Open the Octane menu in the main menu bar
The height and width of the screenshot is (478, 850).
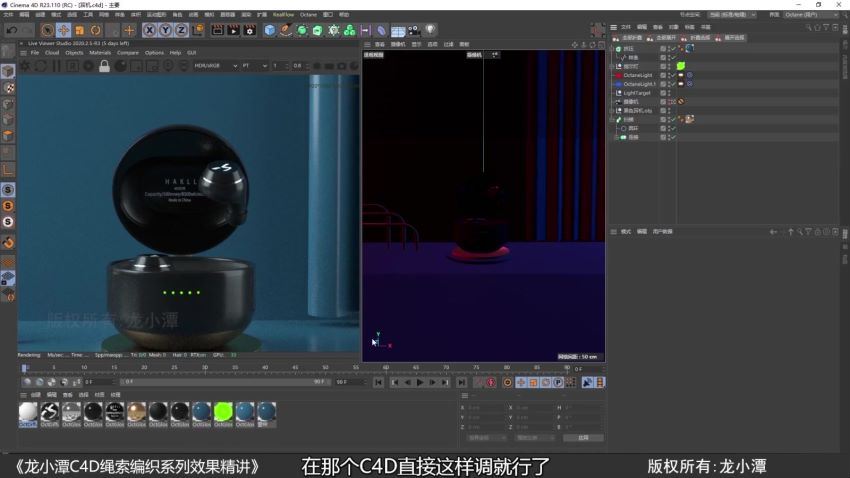(308, 15)
